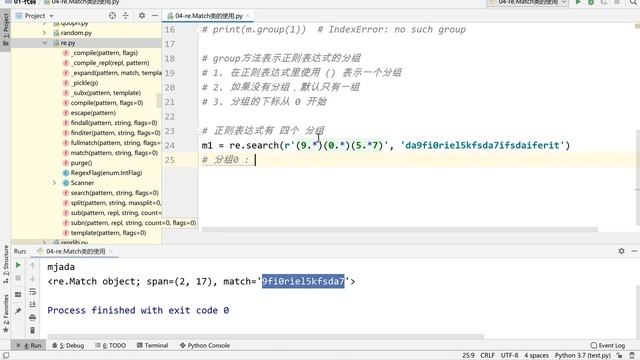This screenshot has height=360, width=640.
Task: Select fullmatch function entry
Action: [x=112, y=143]
